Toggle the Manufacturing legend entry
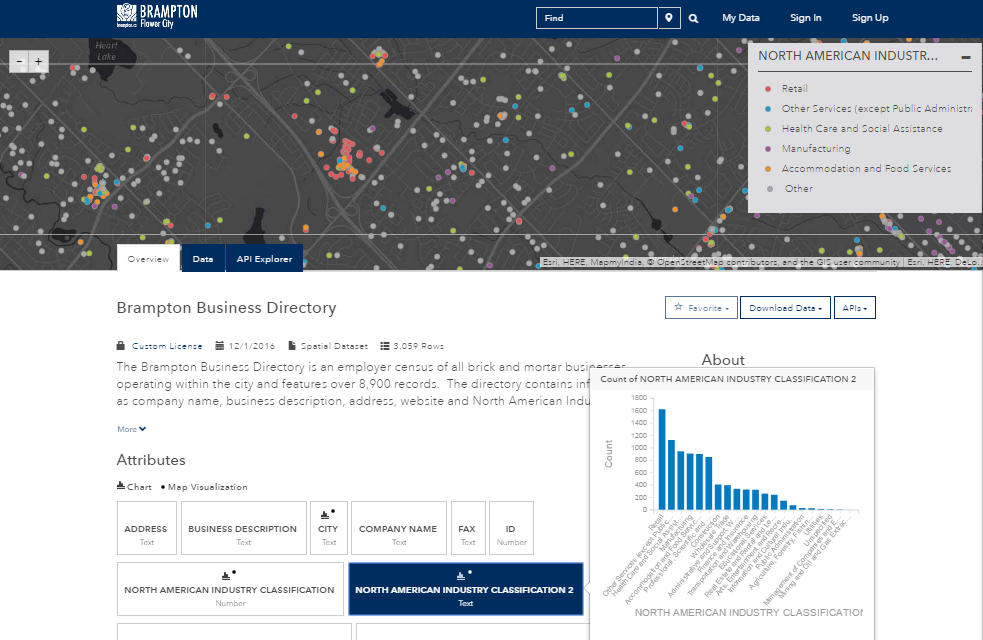The image size is (983, 640). pyautogui.click(x=815, y=148)
